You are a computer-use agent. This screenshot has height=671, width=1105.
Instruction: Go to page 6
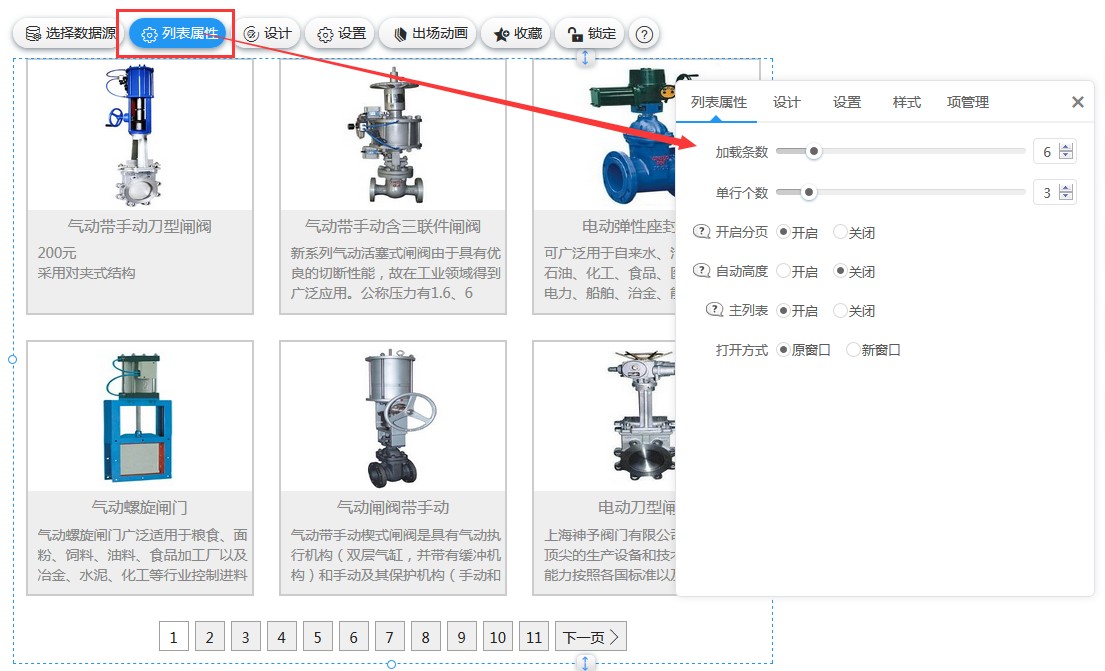tap(353, 636)
